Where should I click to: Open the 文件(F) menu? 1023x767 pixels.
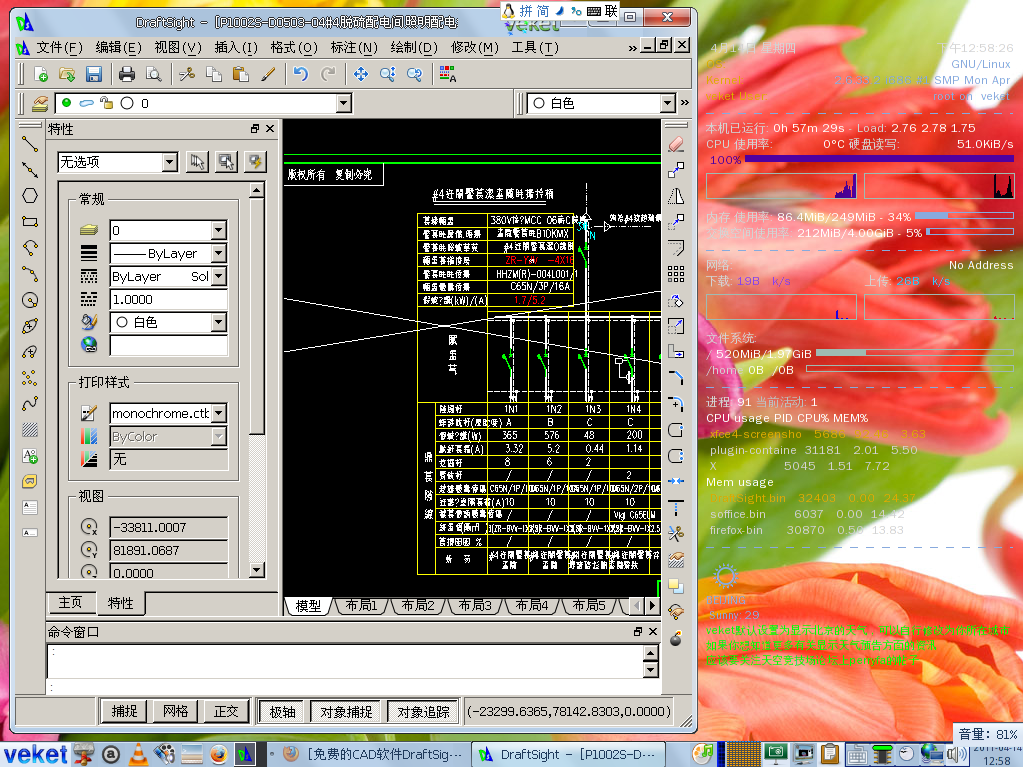click(x=59, y=48)
